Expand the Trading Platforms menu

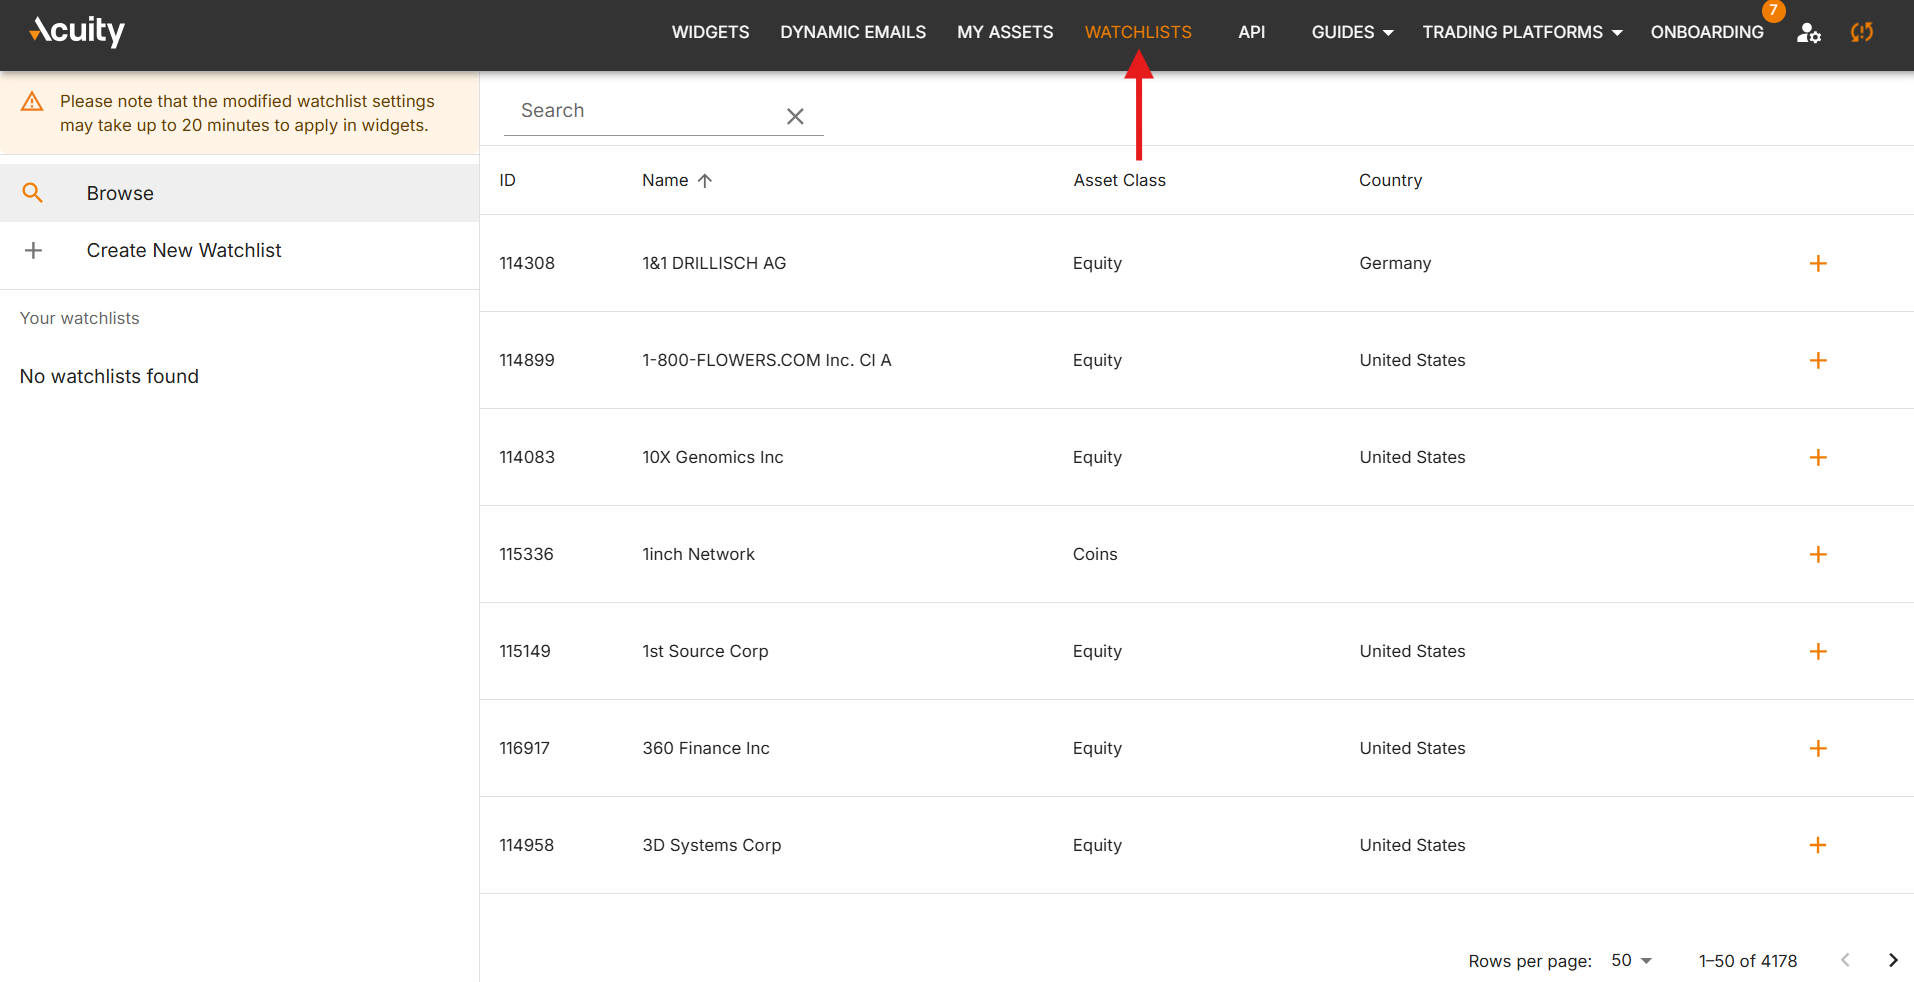(x=1522, y=32)
